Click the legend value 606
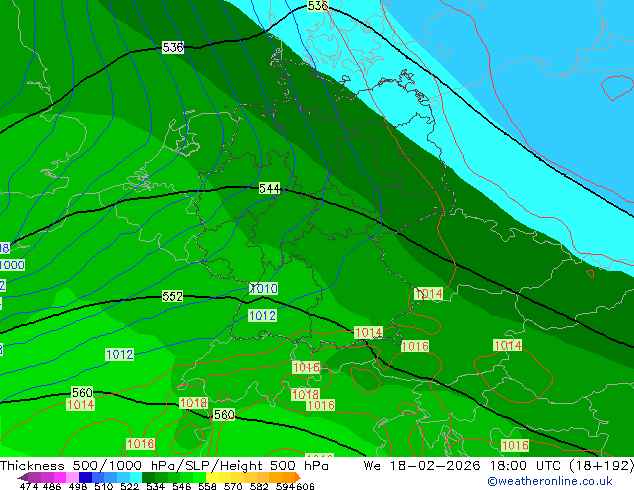The image size is (634, 490). pos(305,486)
